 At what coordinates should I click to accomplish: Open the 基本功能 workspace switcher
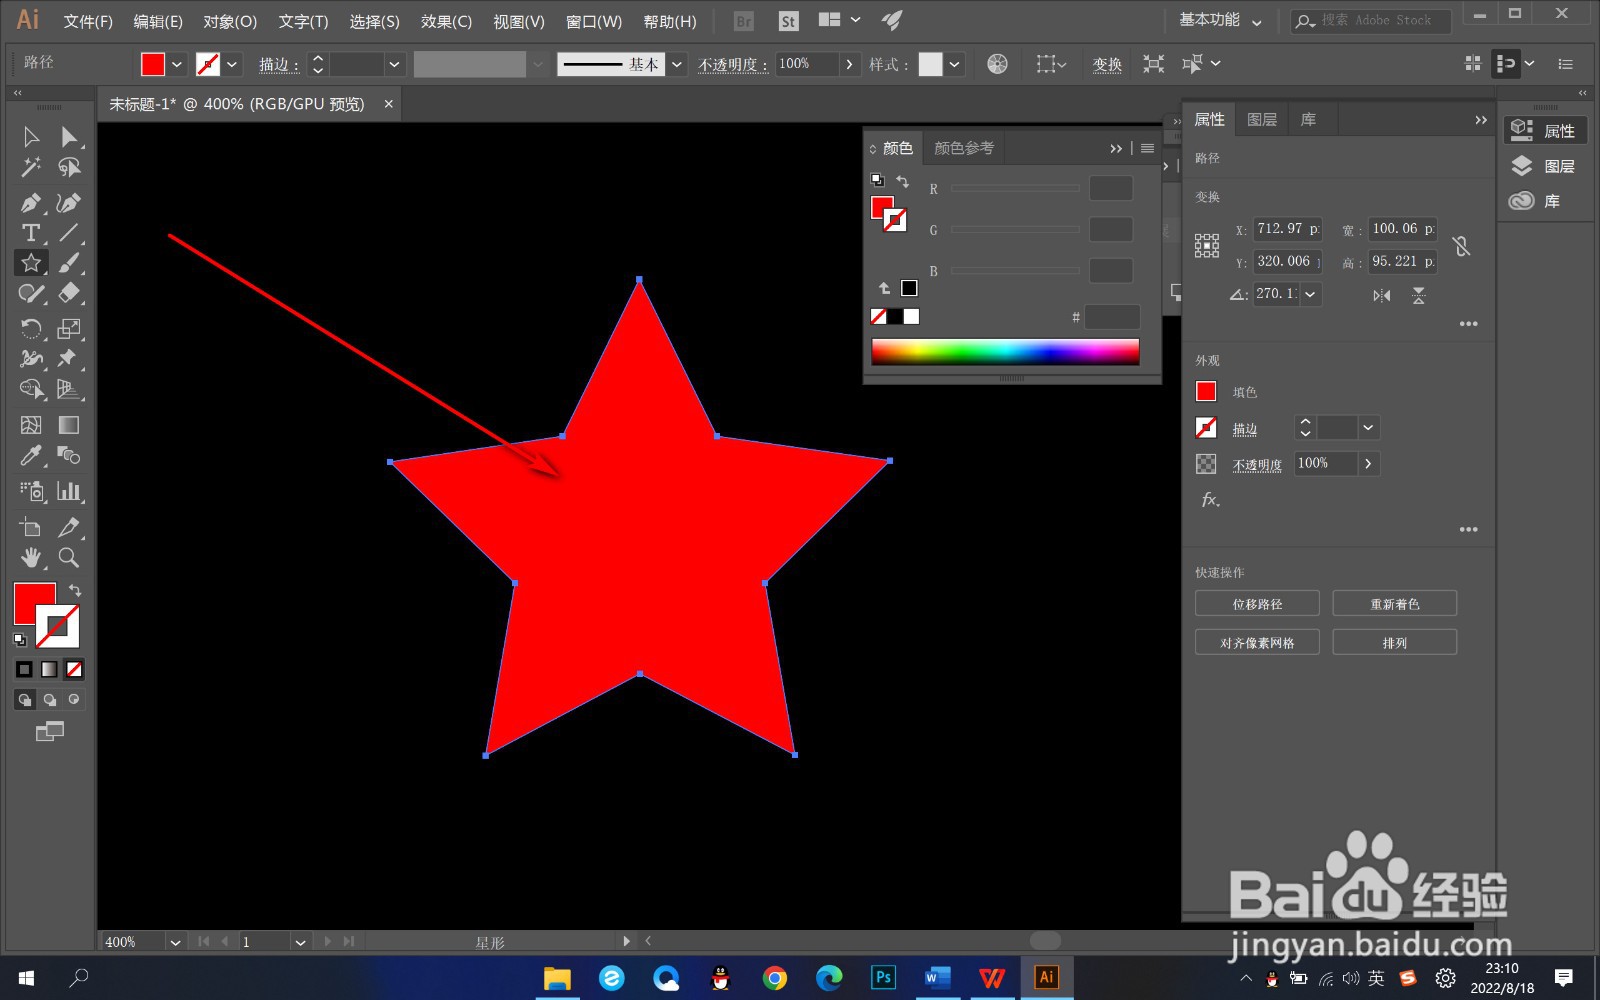tap(1220, 20)
